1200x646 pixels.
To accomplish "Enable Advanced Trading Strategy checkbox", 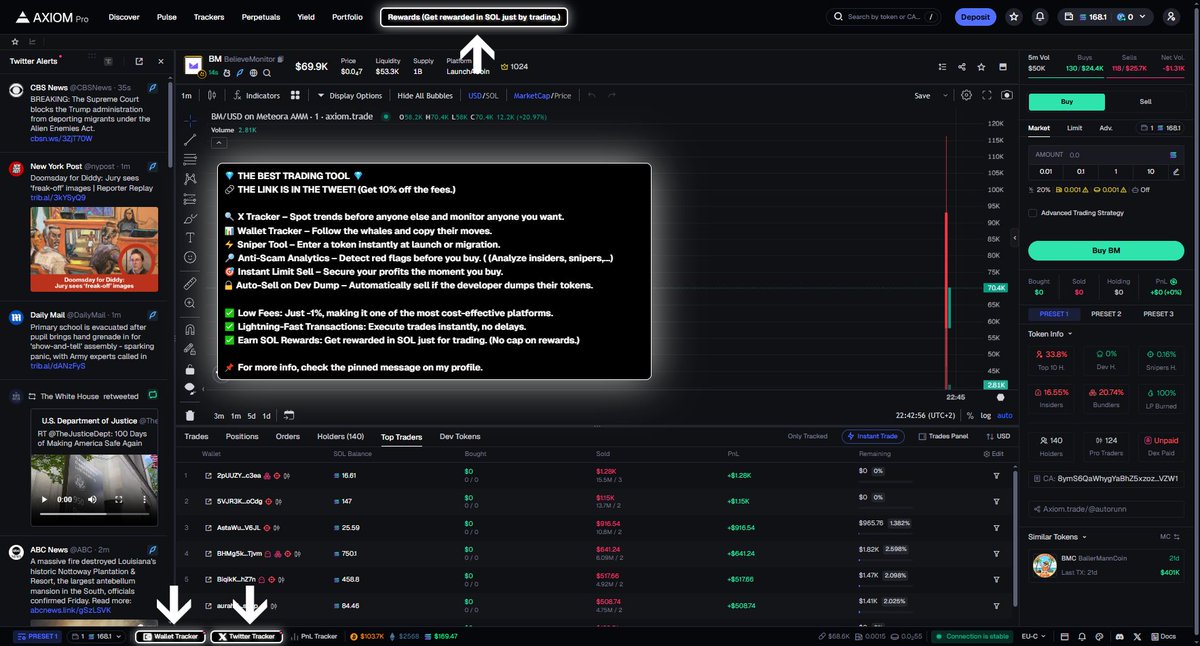I will click(x=1033, y=213).
